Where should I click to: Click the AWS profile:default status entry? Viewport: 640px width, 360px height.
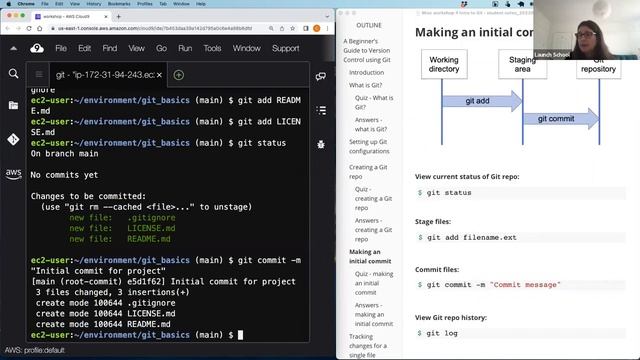[35, 350]
